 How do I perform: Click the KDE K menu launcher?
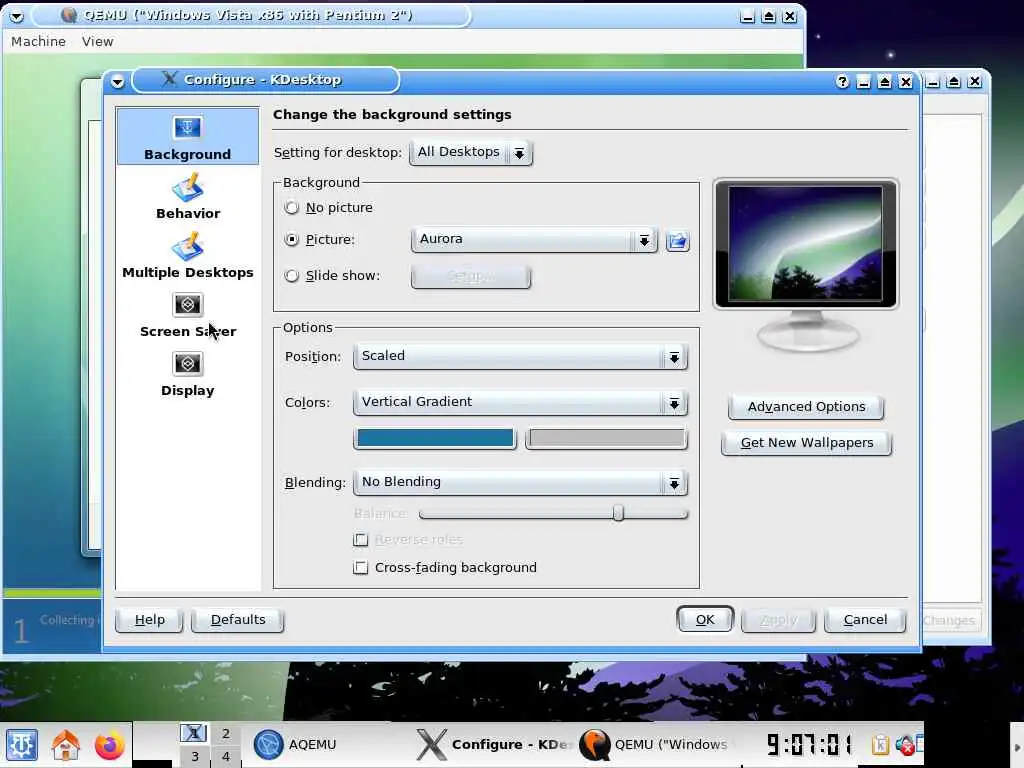pyautogui.click(x=22, y=745)
